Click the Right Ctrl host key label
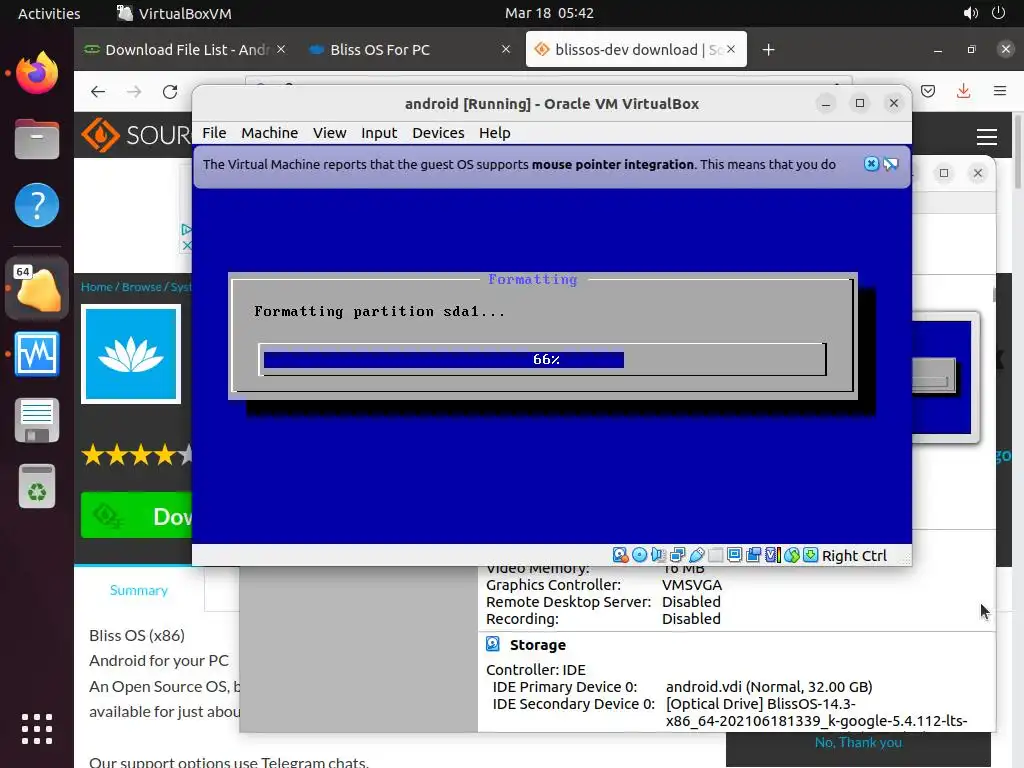Screen dimensions: 1024x768 coord(854,556)
